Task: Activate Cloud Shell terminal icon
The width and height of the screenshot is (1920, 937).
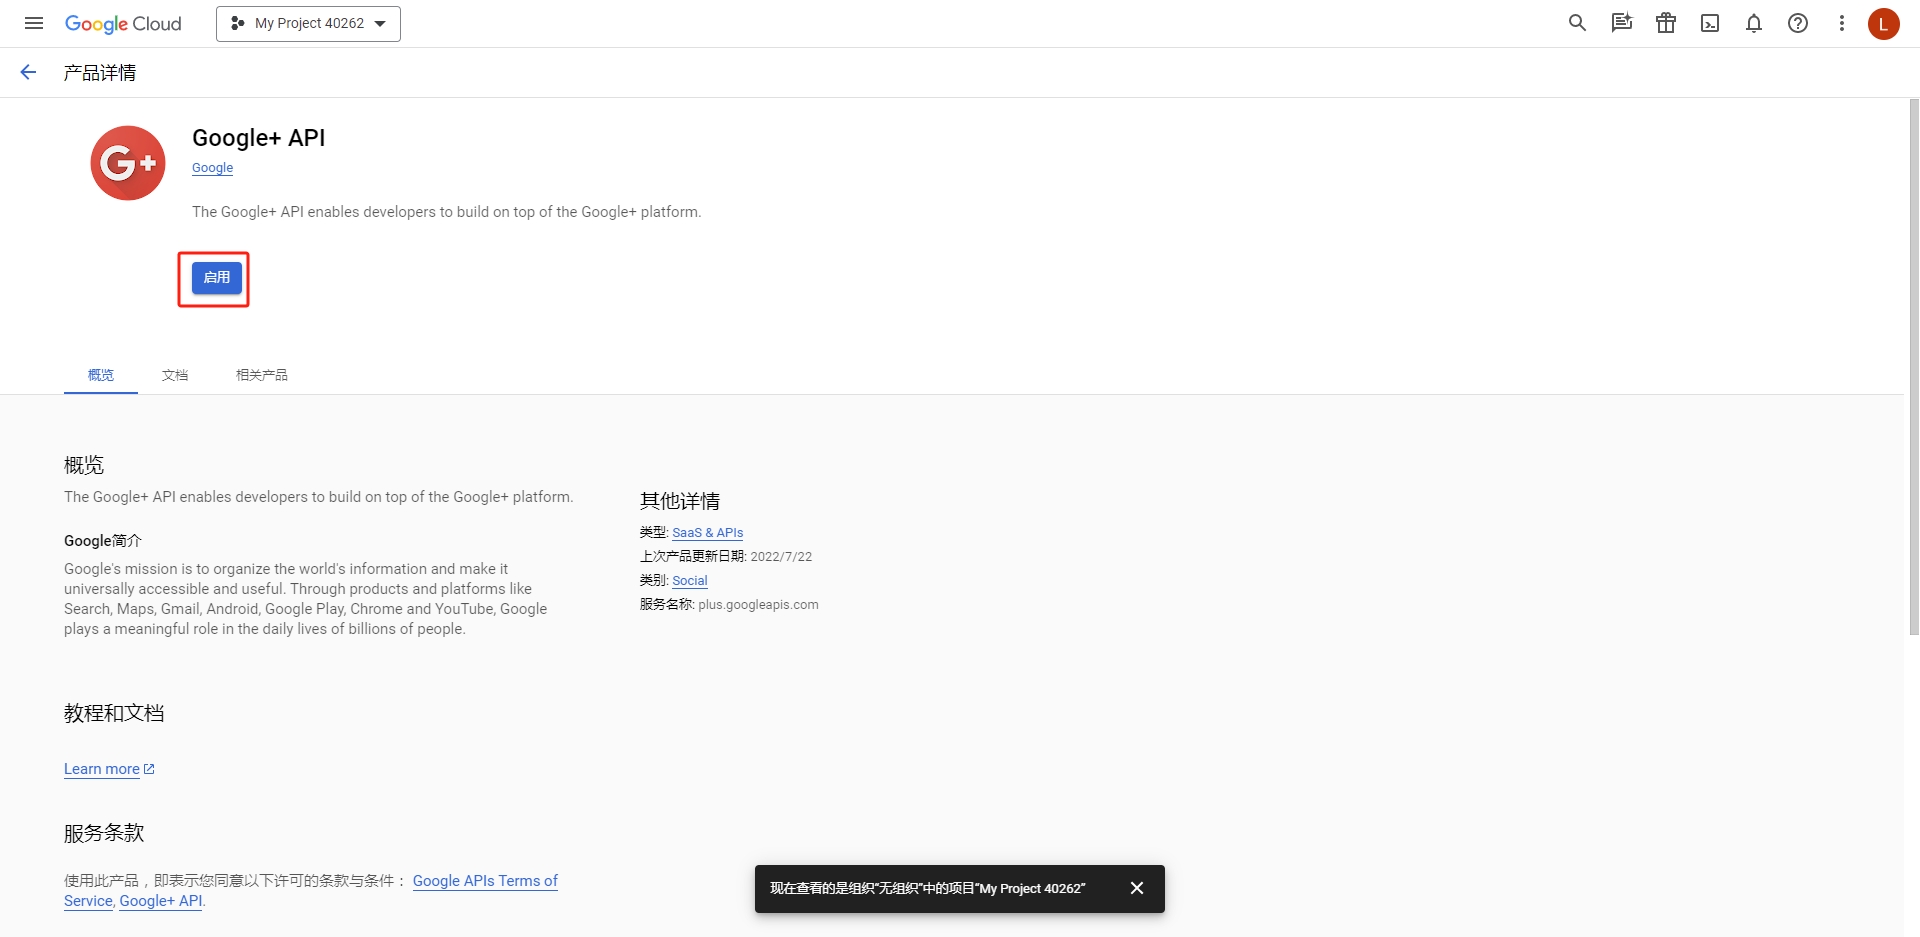Action: pyautogui.click(x=1710, y=23)
